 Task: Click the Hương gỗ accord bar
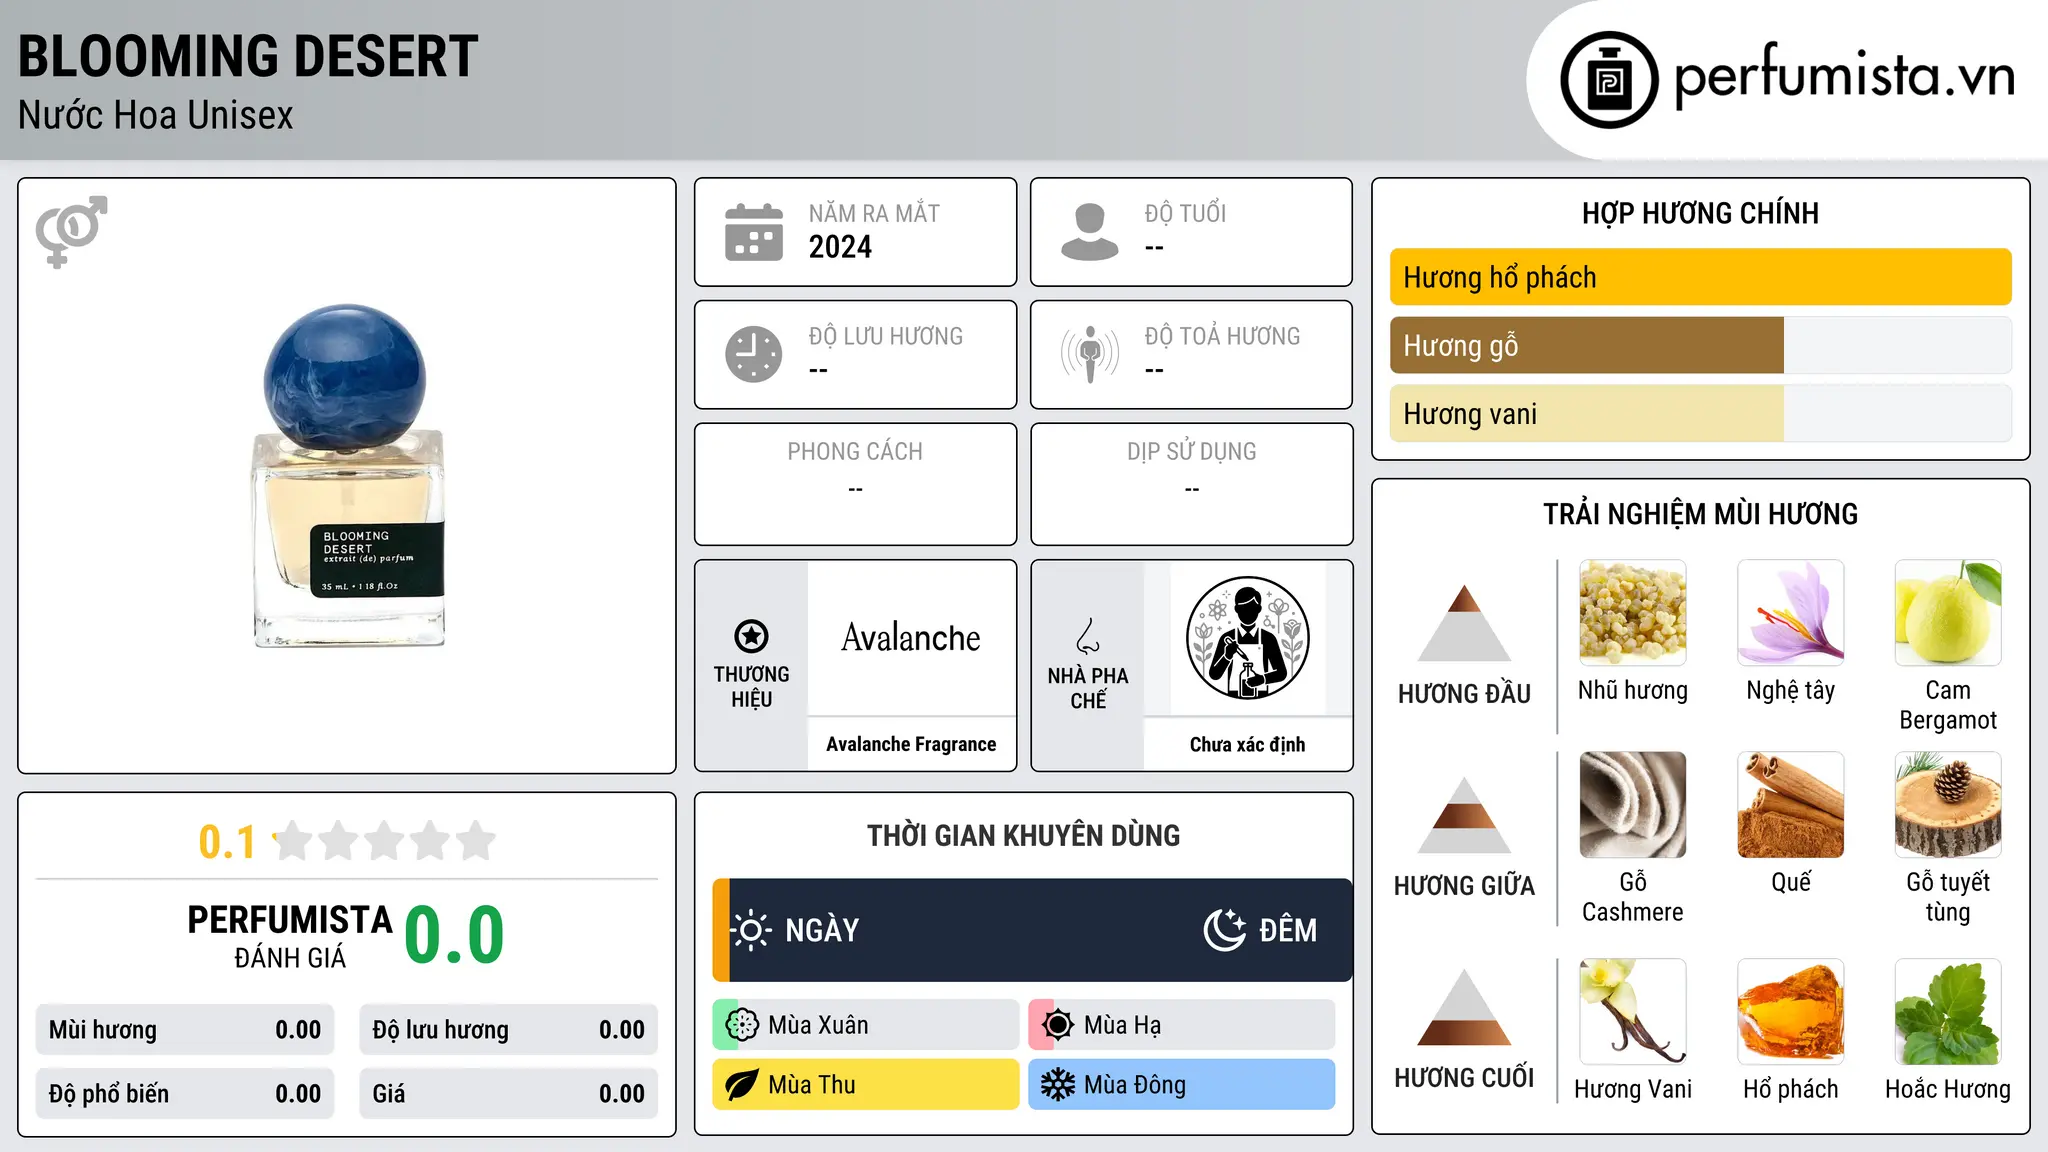click(x=1701, y=345)
